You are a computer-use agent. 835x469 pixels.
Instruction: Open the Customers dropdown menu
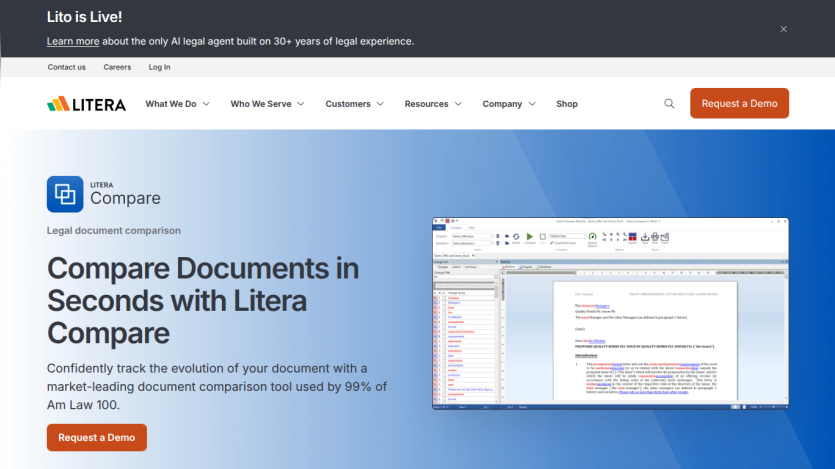(x=355, y=104)
